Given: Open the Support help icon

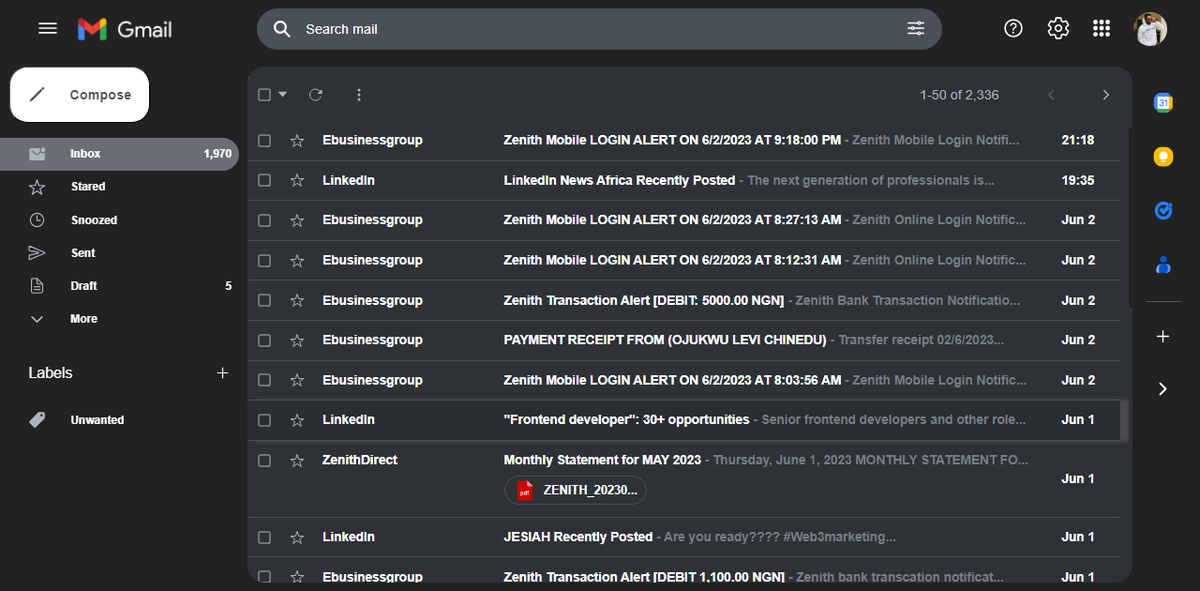Looking at the screenshot, I should 1013,29.
